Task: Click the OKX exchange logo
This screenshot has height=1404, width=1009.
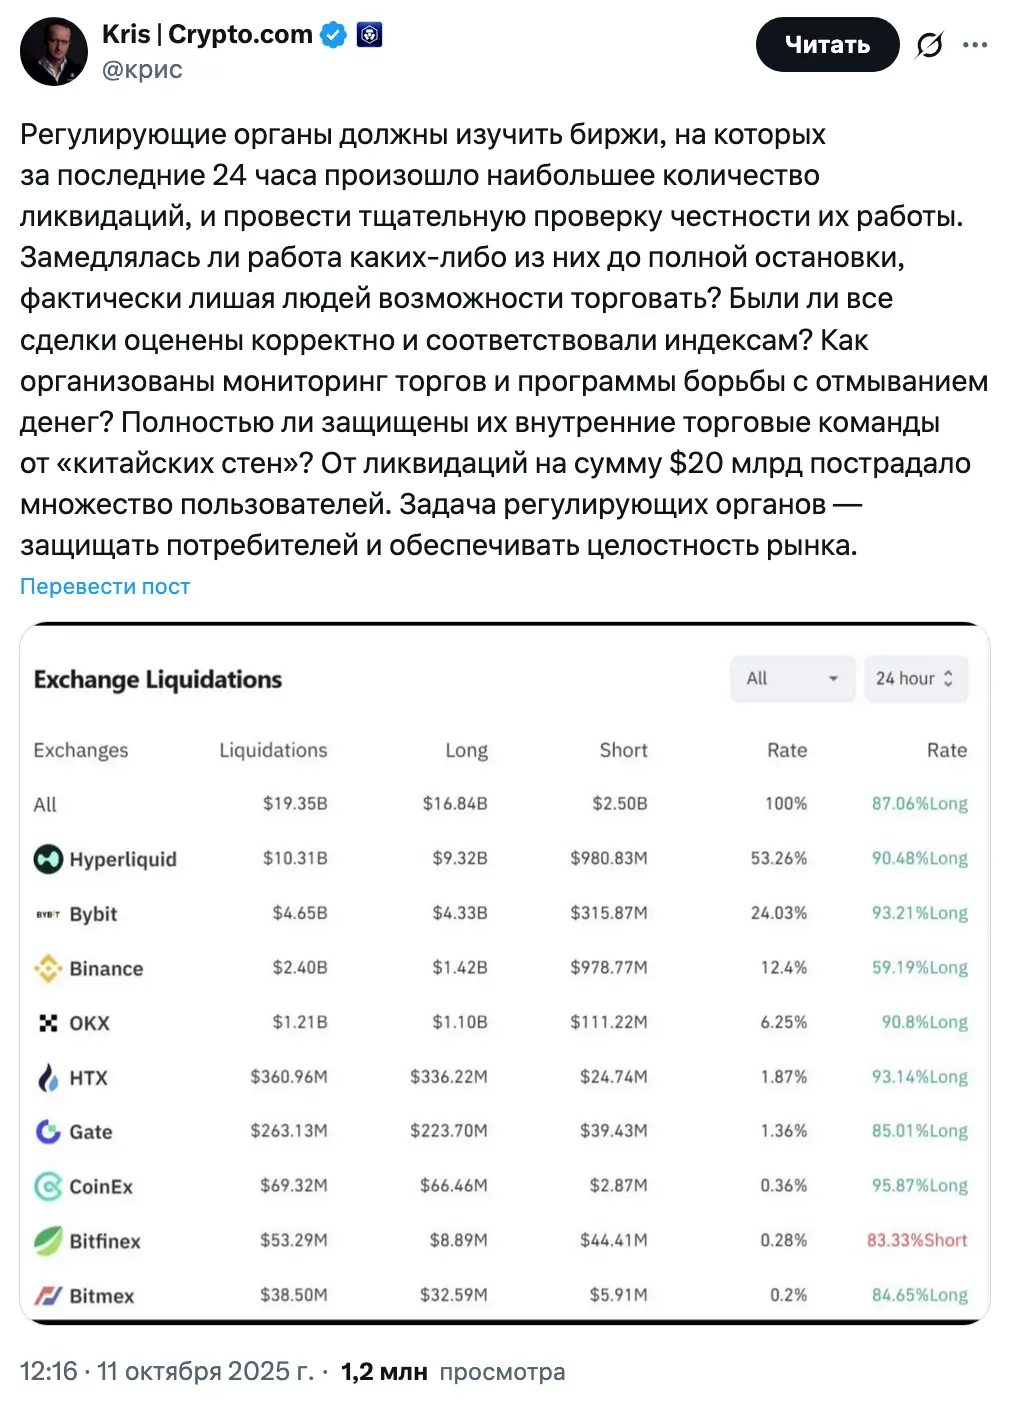Action: click(48, 1023)
